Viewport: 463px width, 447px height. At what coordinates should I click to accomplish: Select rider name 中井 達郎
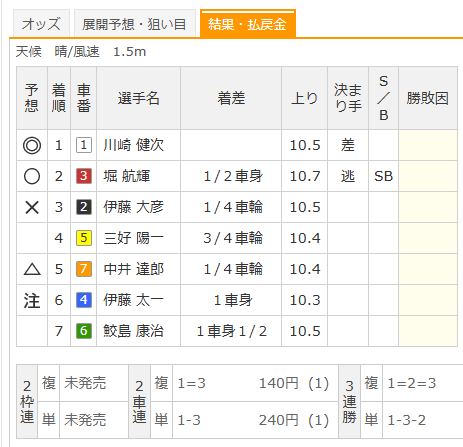pos(134,269)
